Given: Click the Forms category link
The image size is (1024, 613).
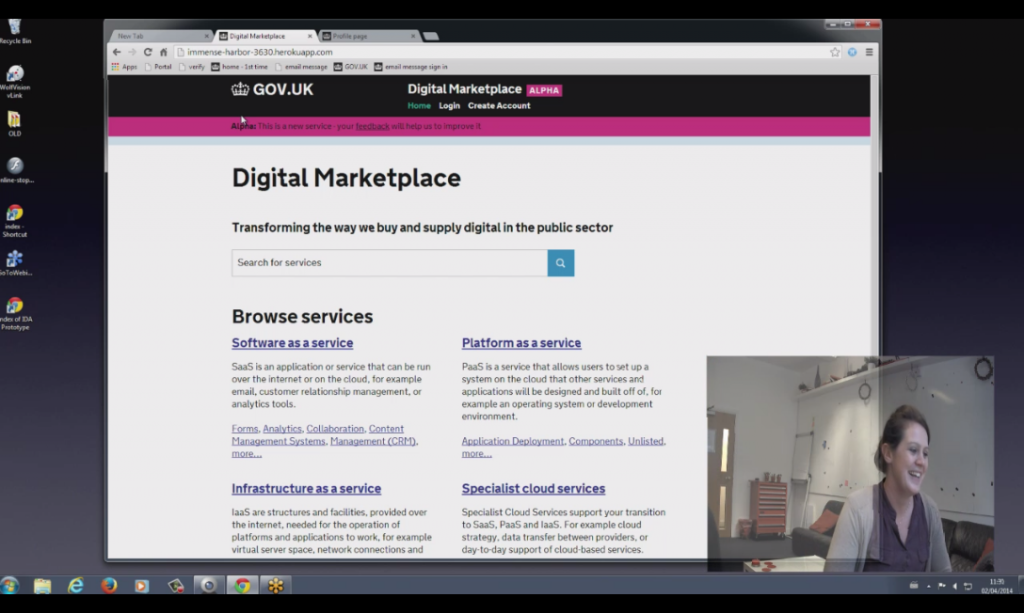Looking at the screenshot, I should pyautogui.click(x=245, y=429).
